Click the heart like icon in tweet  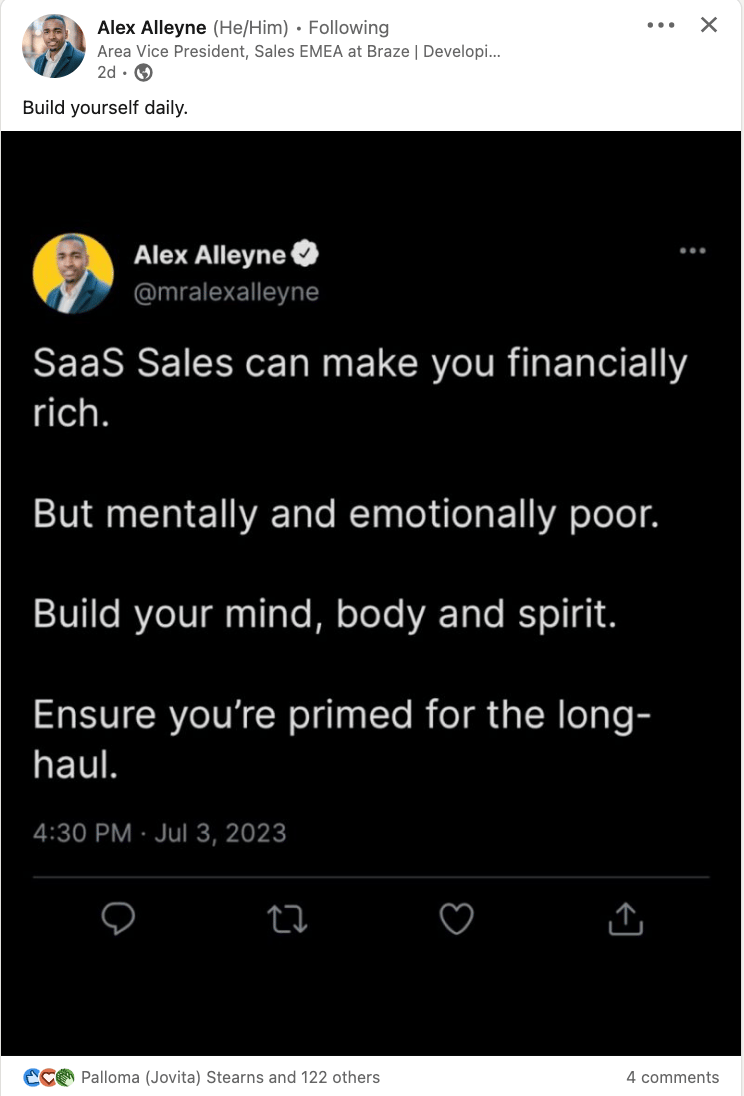tap(457, 918)
